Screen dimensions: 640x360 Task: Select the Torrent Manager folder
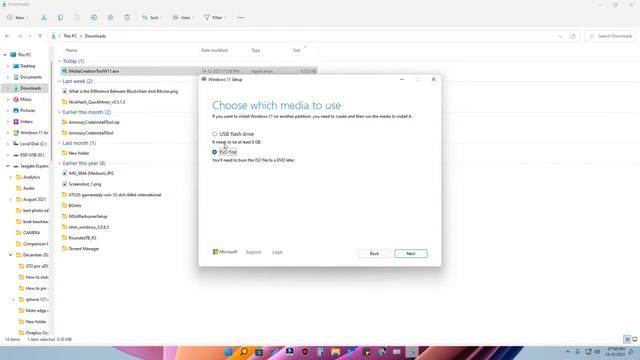coord(84,249)
